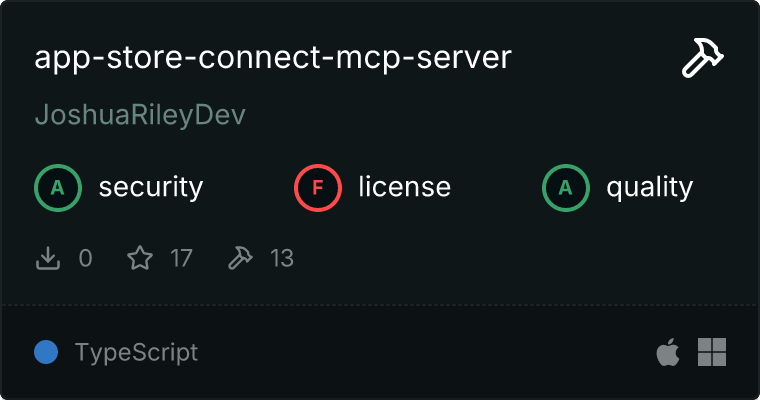
Task: Open the app-store-connect-mcp-server title link
Action: (273, 58)
